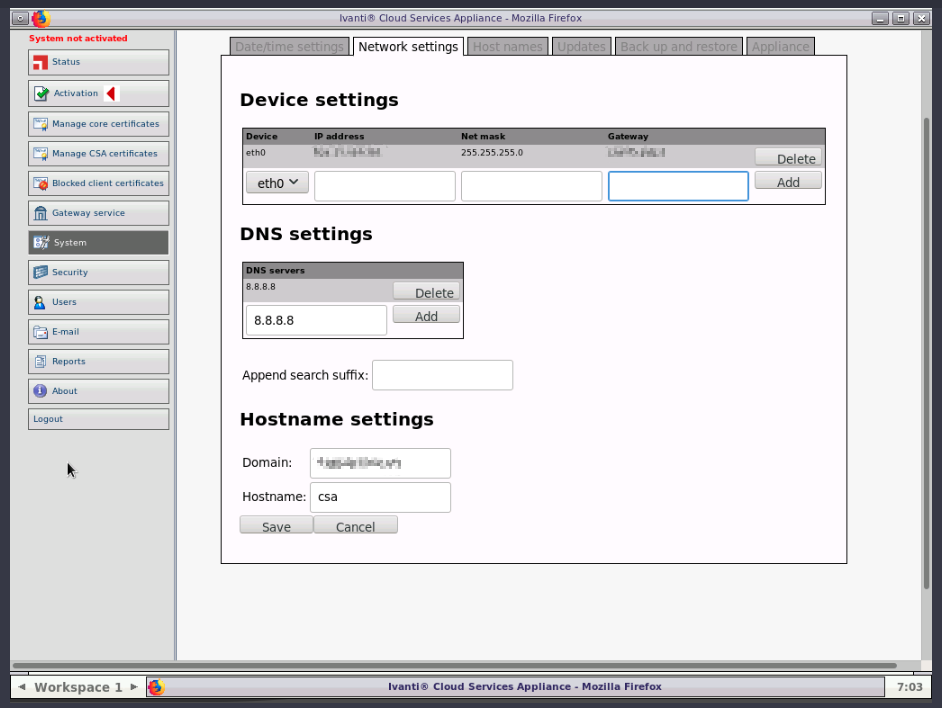Open Manage CSA certificates
Image resolution: width=942 pixels, height=708 pixels.
pyautogui.click(x=98, y=153)
